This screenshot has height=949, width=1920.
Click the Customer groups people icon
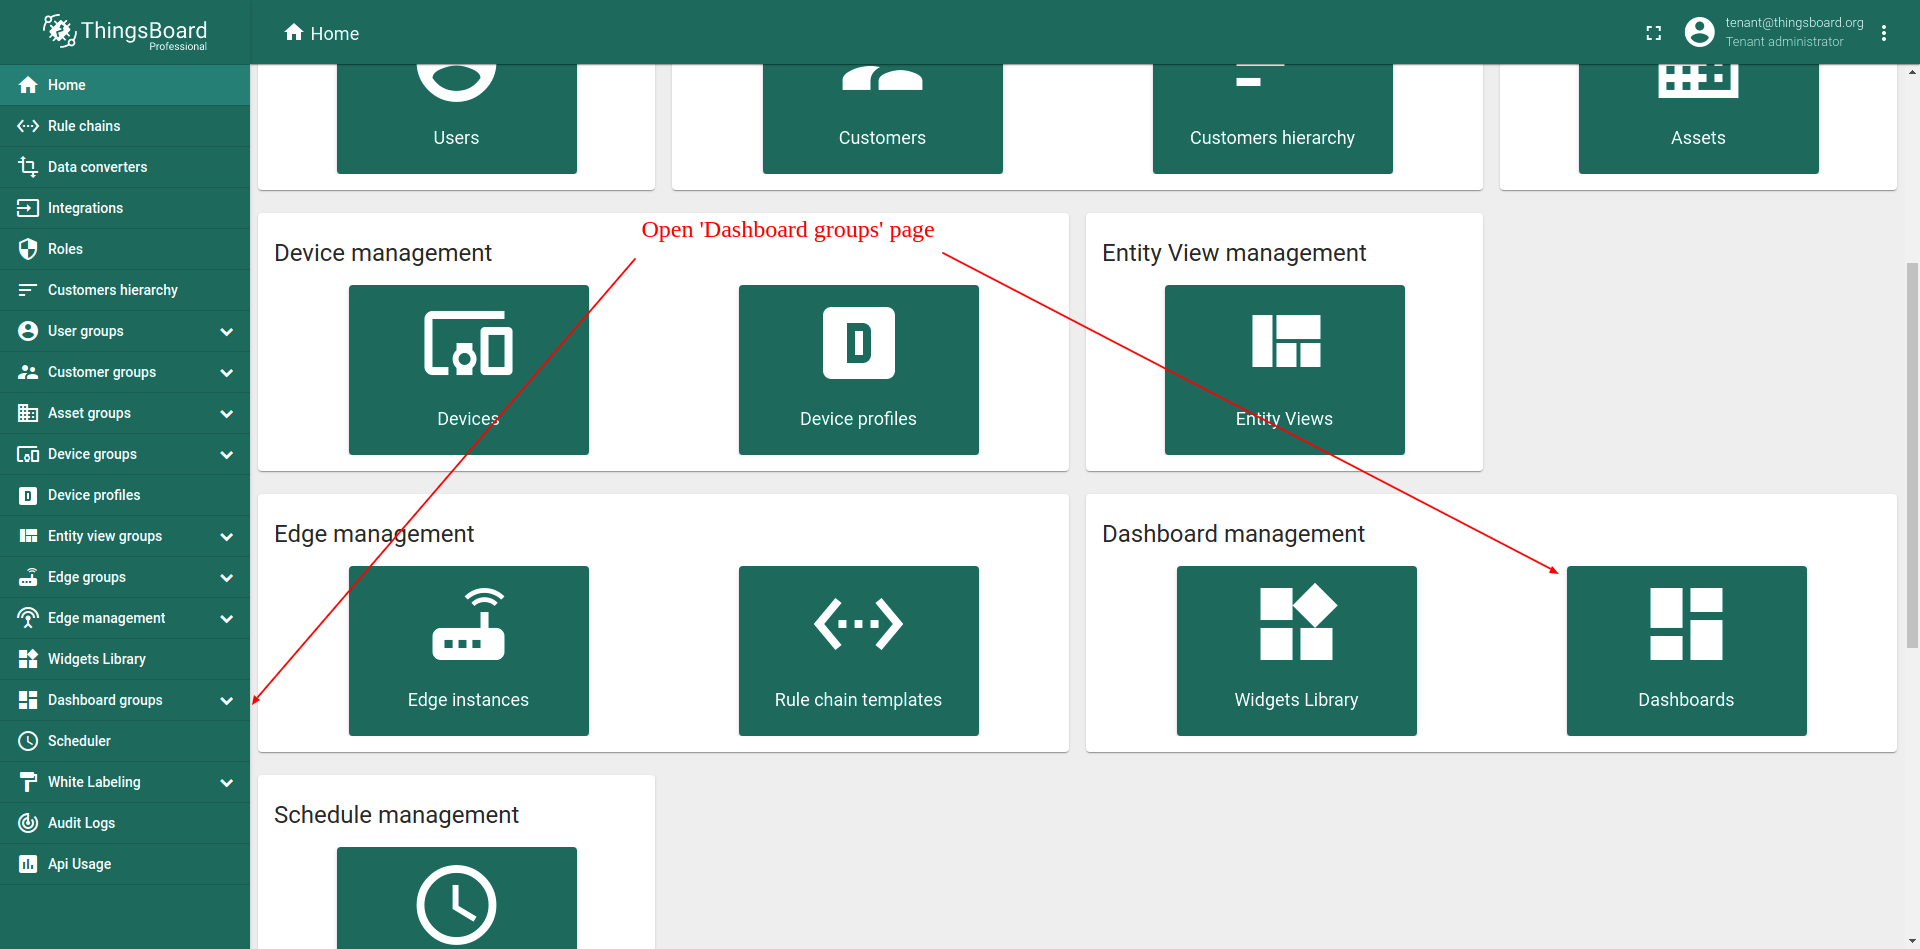28,372
